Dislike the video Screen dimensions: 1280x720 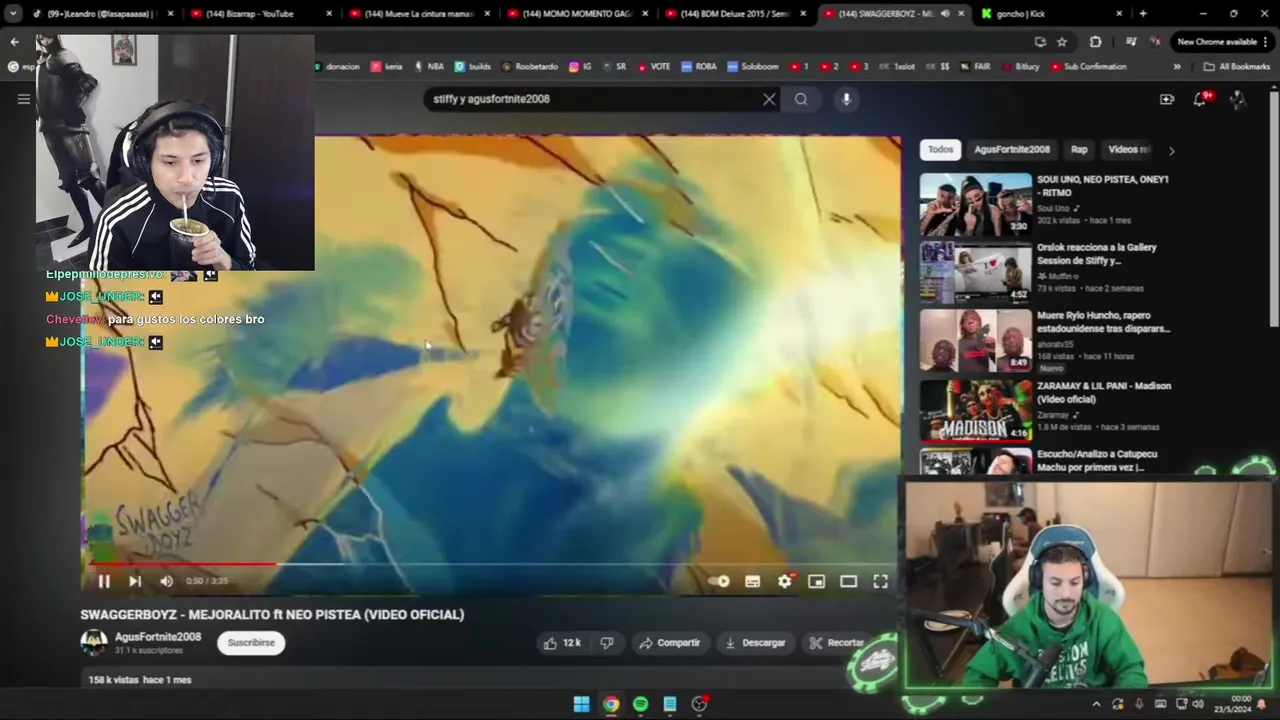click(607, 643)
